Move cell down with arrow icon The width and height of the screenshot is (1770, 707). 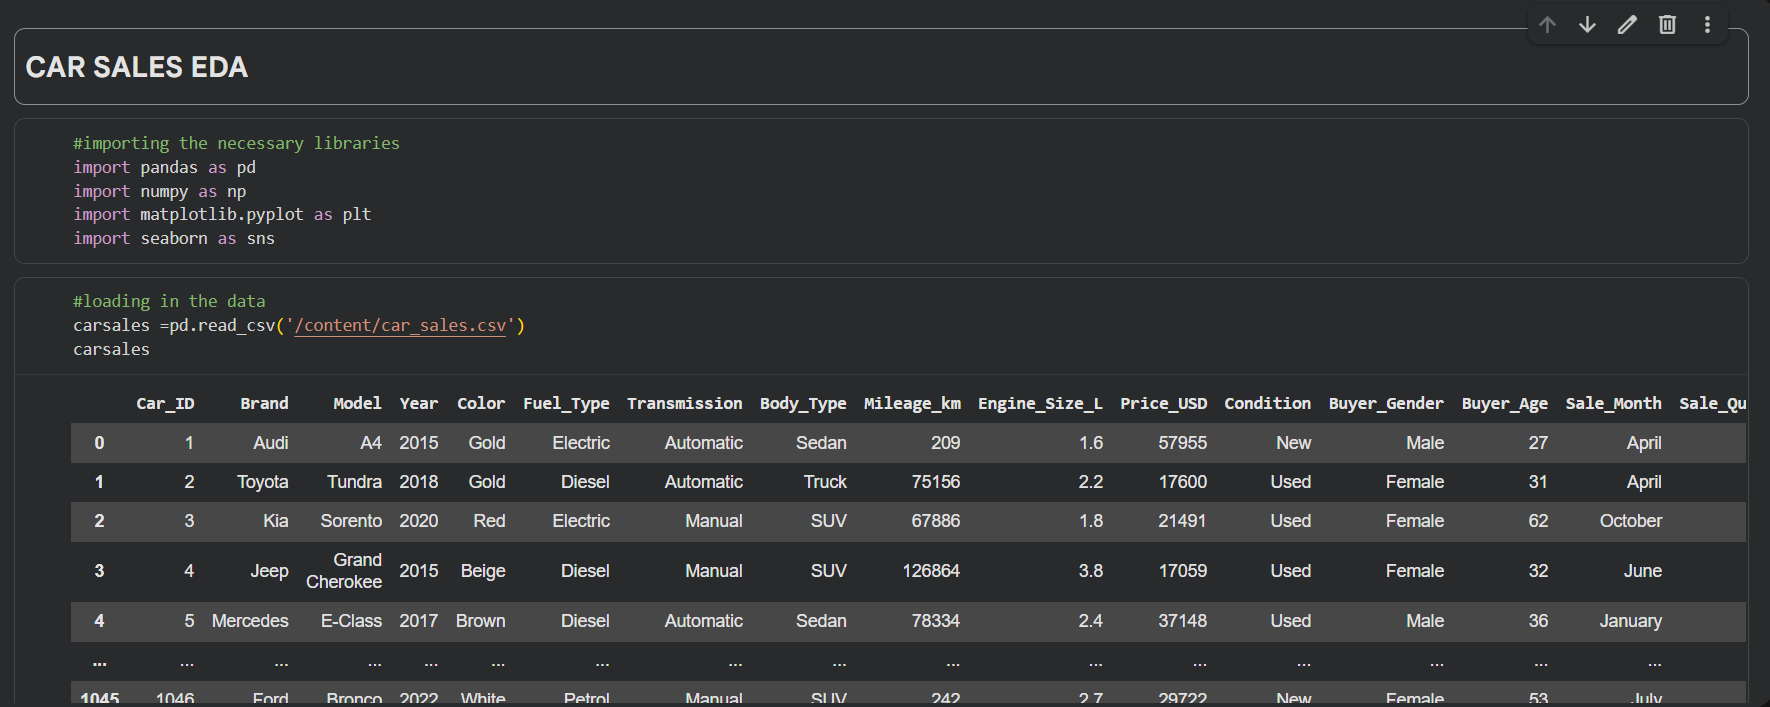[1587, 25]
